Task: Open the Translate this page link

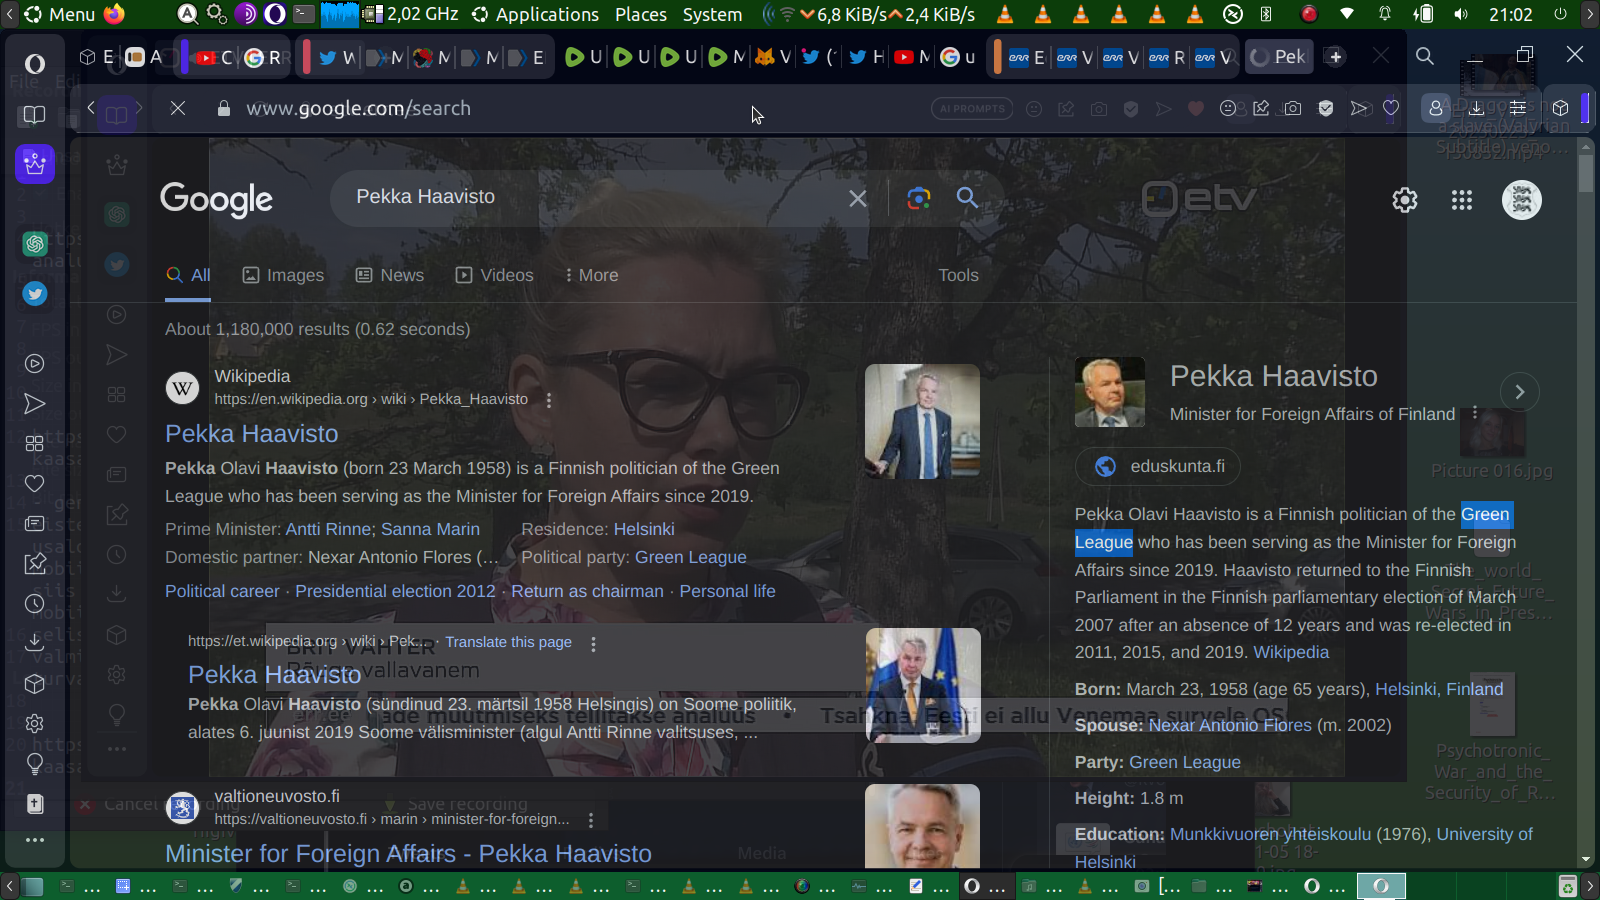Action: pyautogui.click(x=509, y=642)
